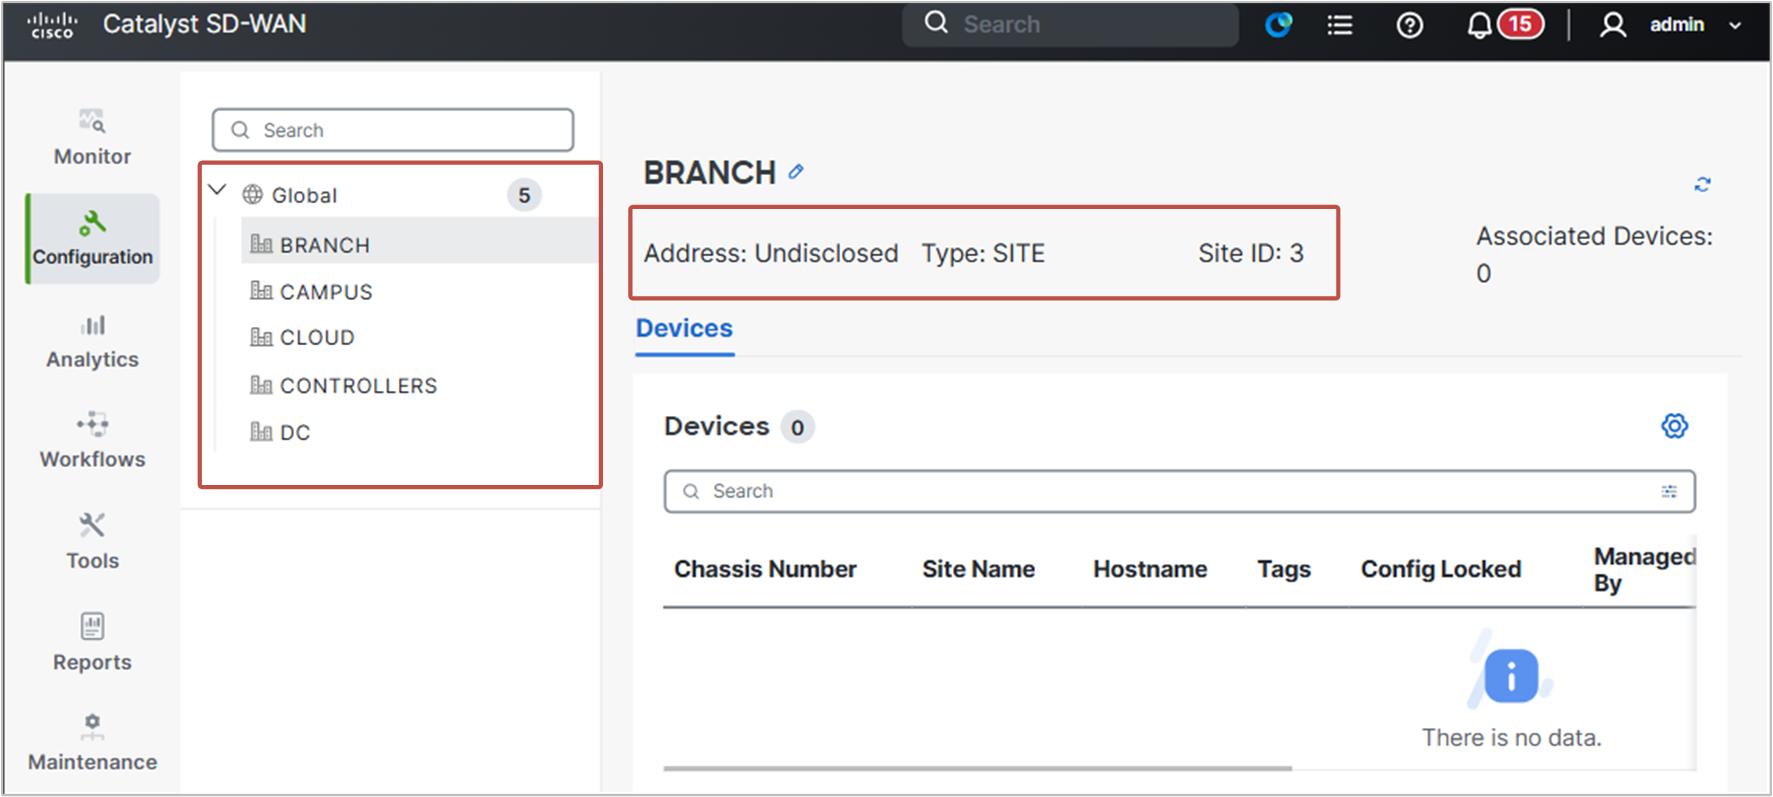Open the Maintenance sidebar icon
Screen dimensions: 1773x797
92,726
